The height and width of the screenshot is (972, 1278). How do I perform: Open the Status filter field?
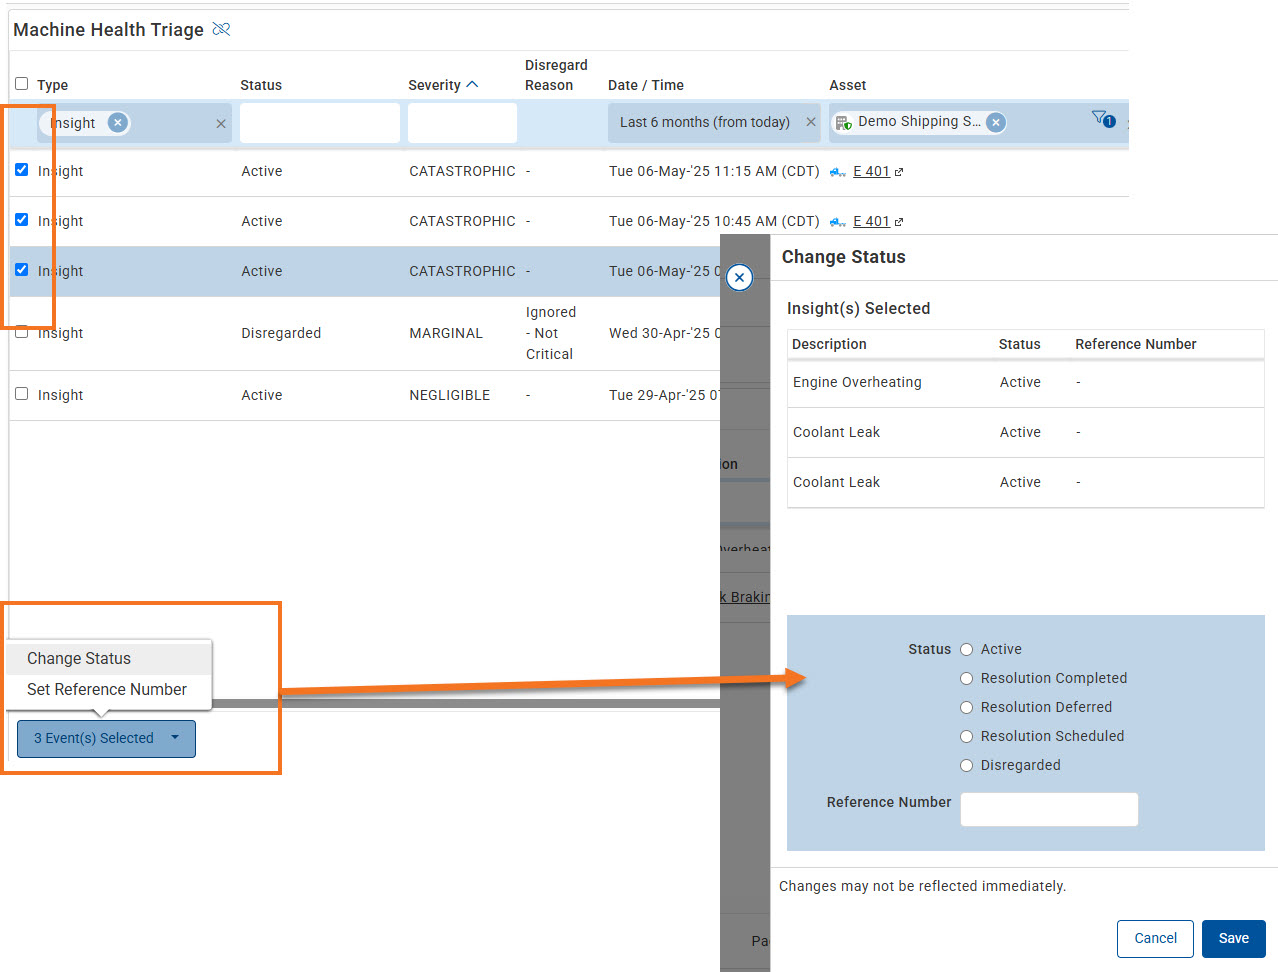(x=320, y=123)
